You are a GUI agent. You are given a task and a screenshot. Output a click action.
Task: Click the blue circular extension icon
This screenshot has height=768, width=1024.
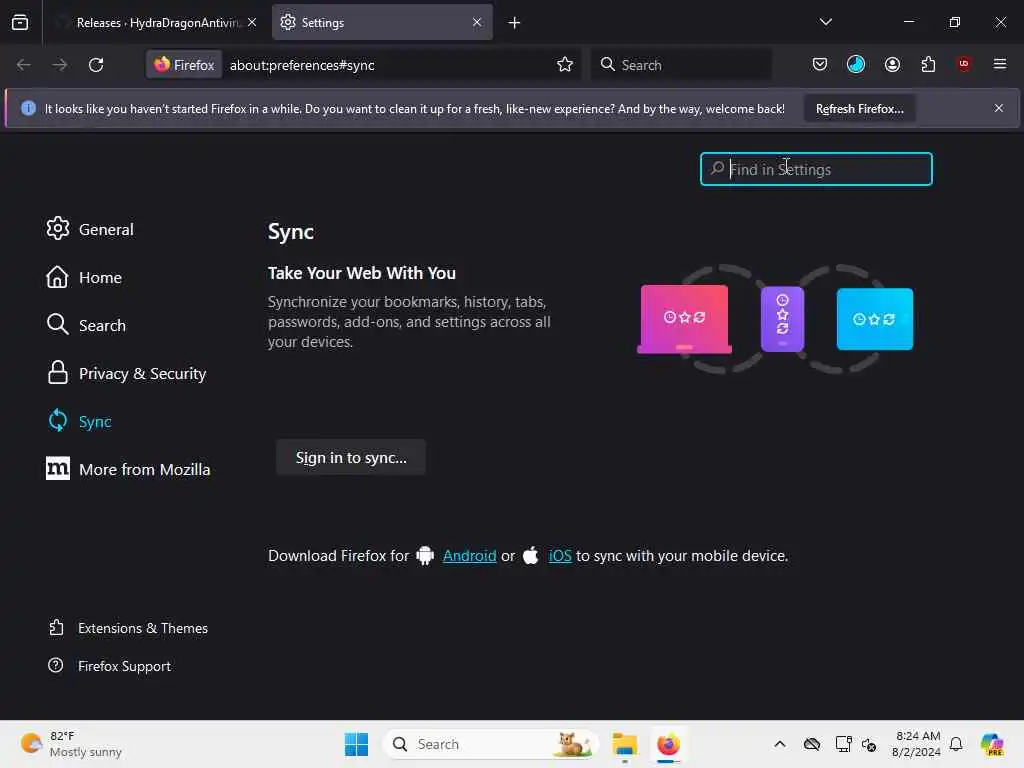coord(856,64)
